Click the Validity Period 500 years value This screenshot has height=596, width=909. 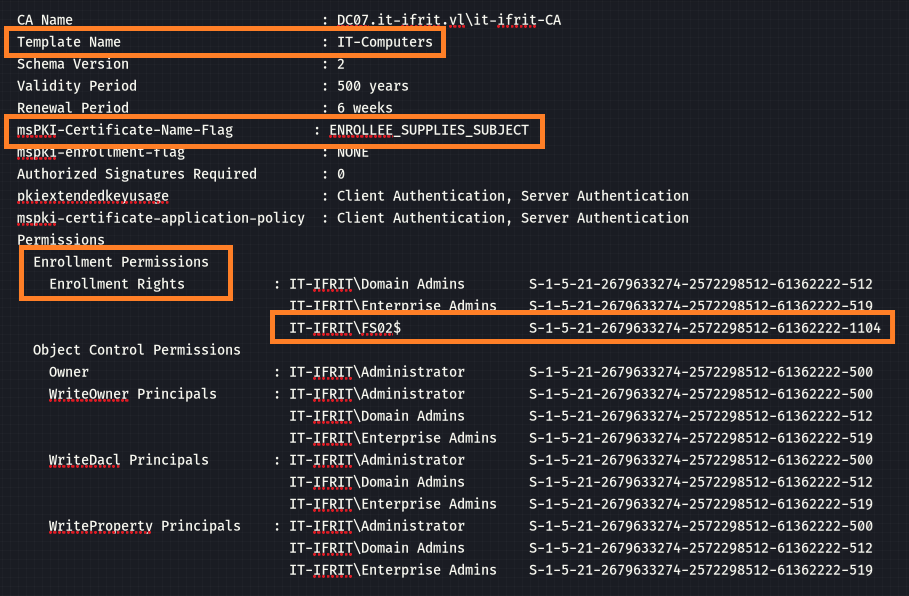click(x=373, y=86)
